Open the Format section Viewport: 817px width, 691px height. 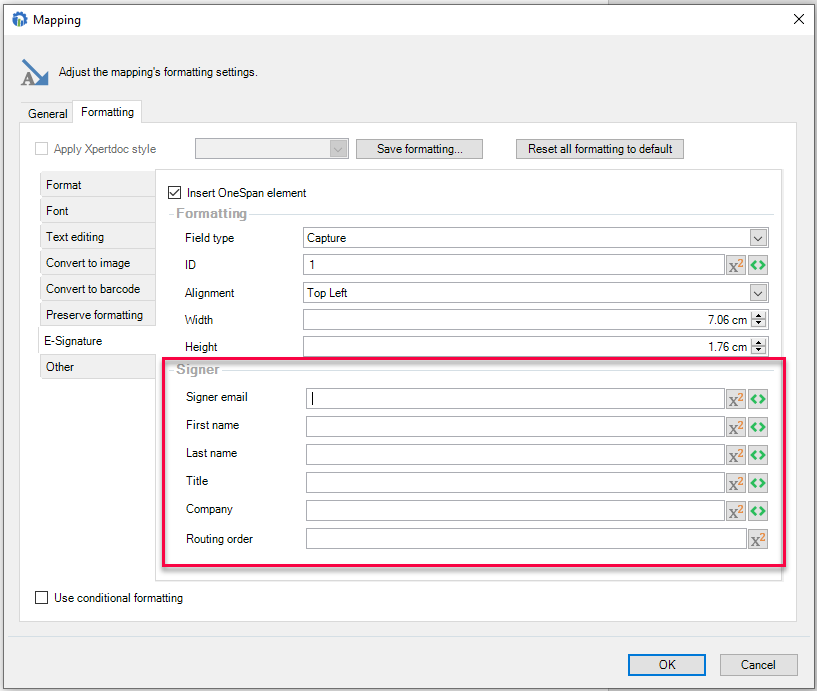(97, 185)
